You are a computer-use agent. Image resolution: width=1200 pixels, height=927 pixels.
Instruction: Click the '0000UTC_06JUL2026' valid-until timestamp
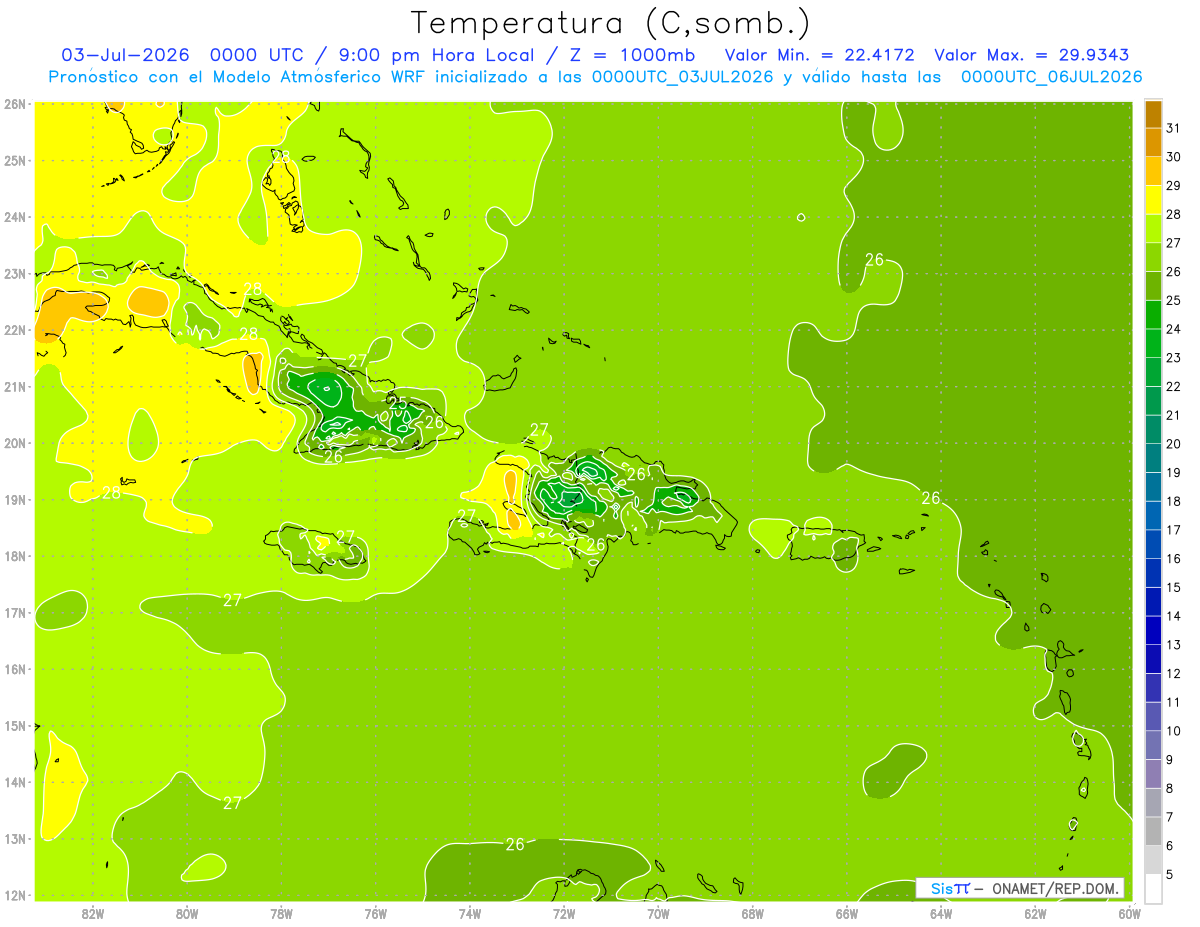pyautogui.click(x=1051, y=76)
